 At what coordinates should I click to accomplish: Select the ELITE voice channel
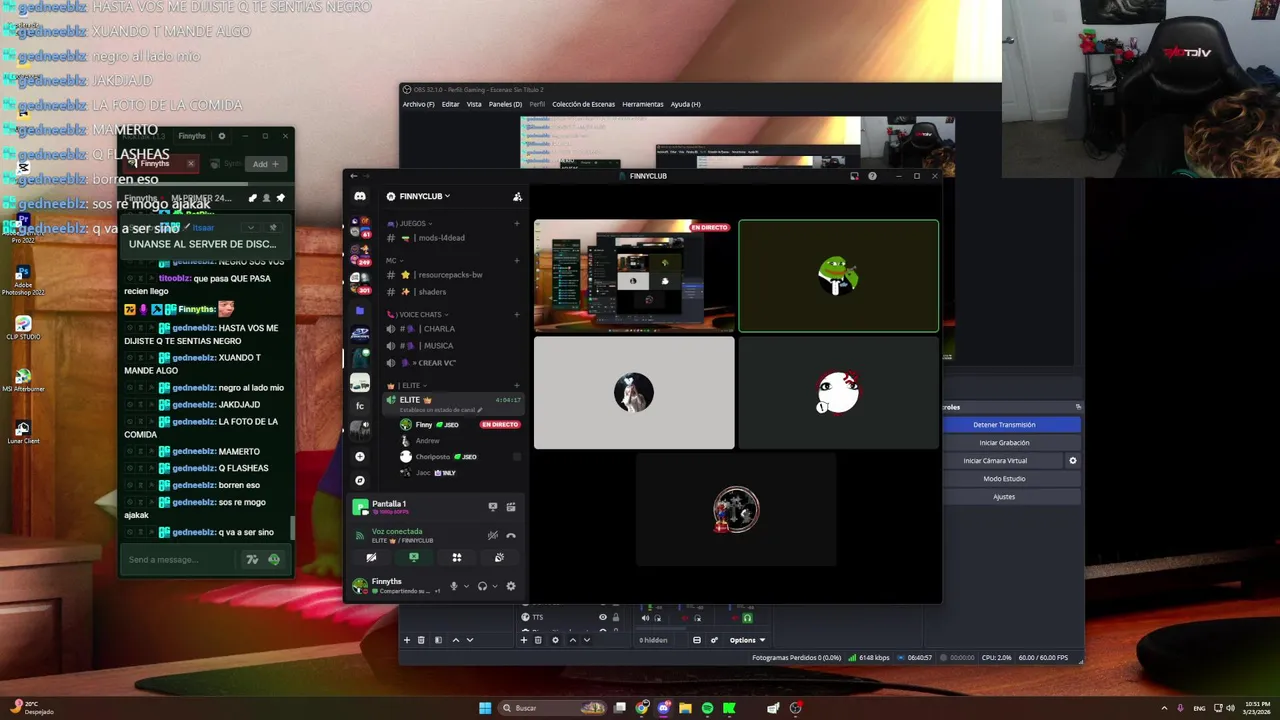pyautogui.click(x=453, y=403)
